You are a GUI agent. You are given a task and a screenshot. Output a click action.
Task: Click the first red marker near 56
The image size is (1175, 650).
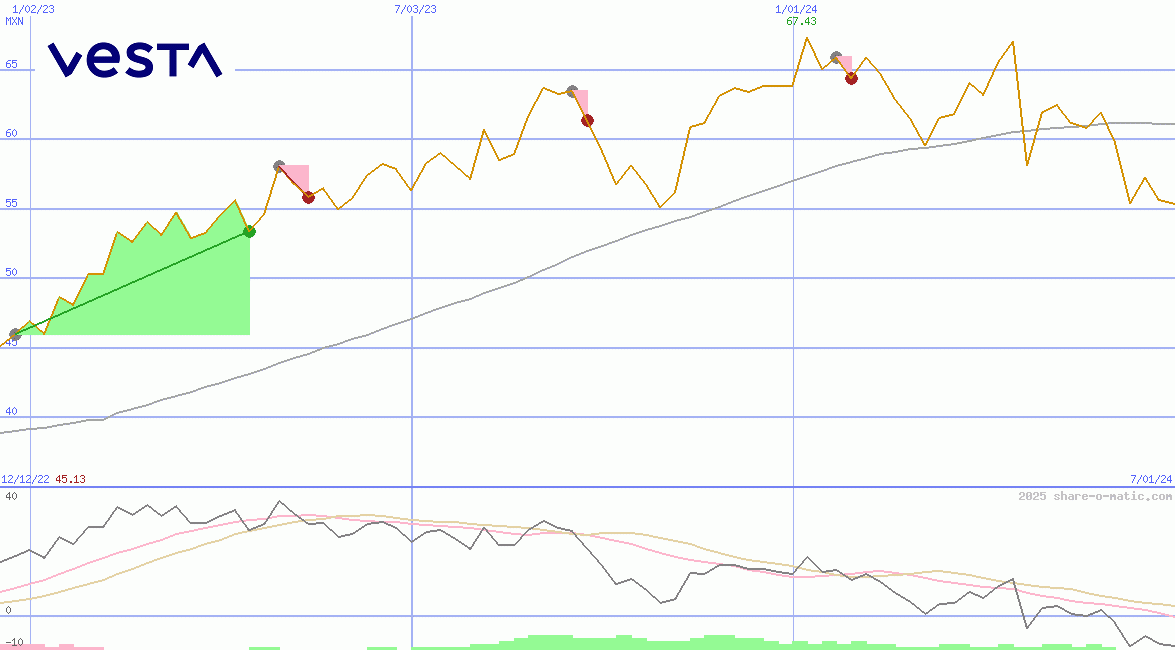308,197
